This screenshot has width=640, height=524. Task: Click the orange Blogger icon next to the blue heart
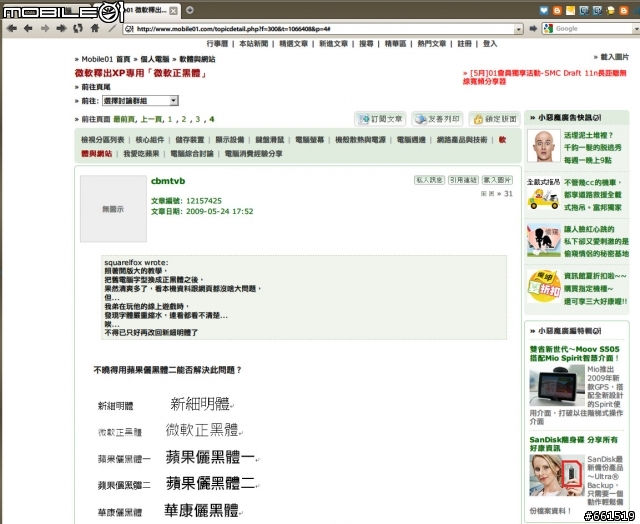pos(557,11)
